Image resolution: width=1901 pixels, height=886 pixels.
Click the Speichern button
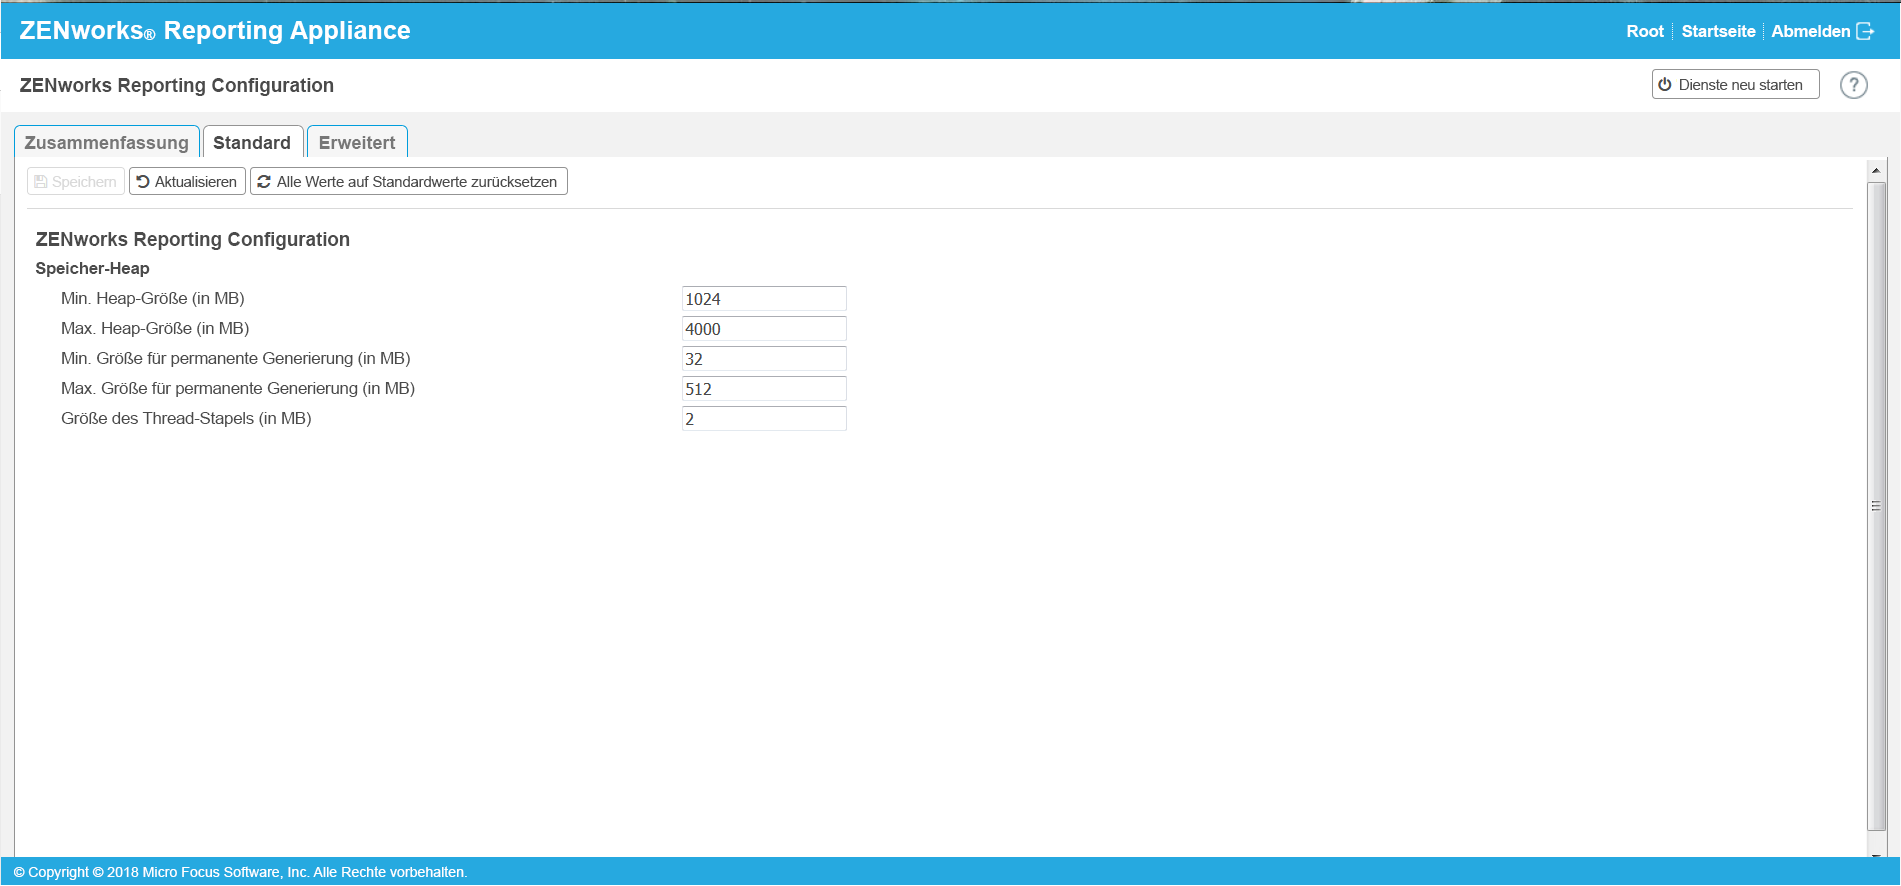(76, 181)
